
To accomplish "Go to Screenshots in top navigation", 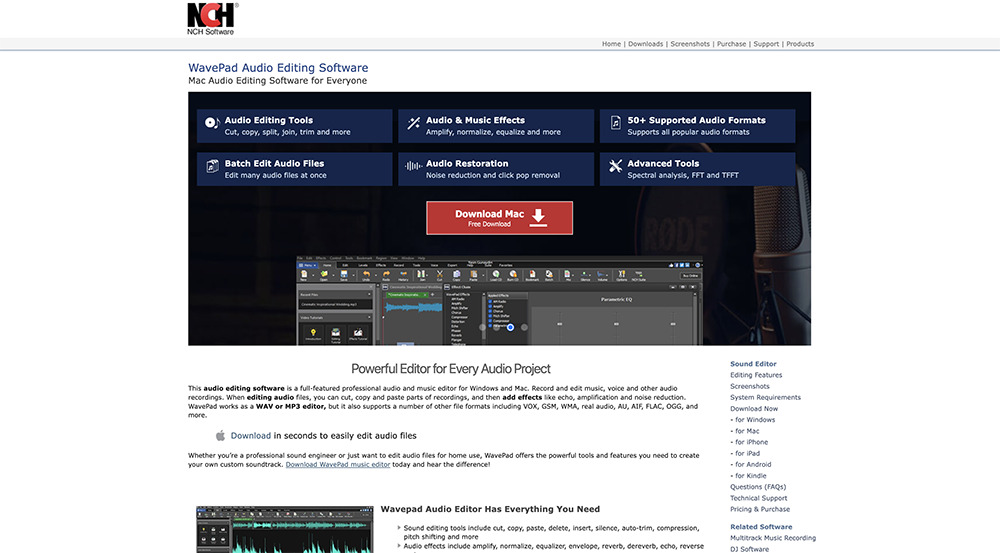I will tap(690, 44).
